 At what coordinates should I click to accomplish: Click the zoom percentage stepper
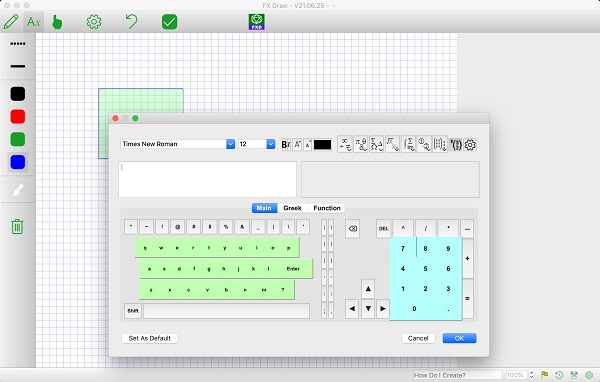tap(531, 375)
